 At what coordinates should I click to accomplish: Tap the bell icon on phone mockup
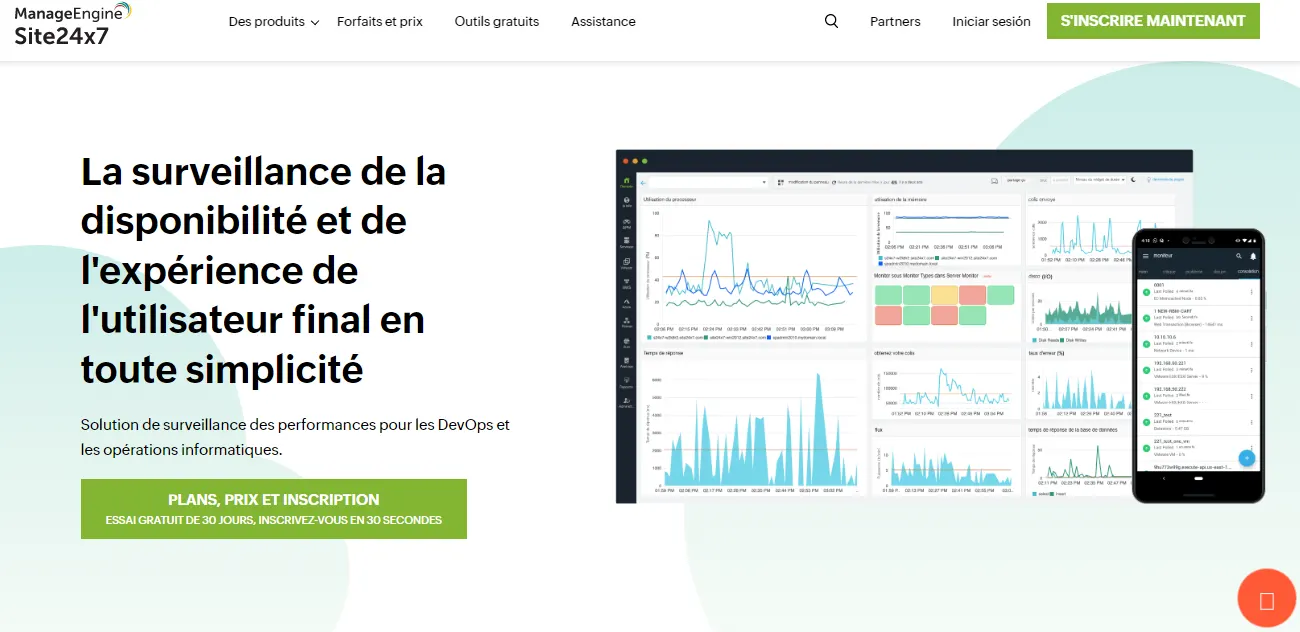[1252, 256]
